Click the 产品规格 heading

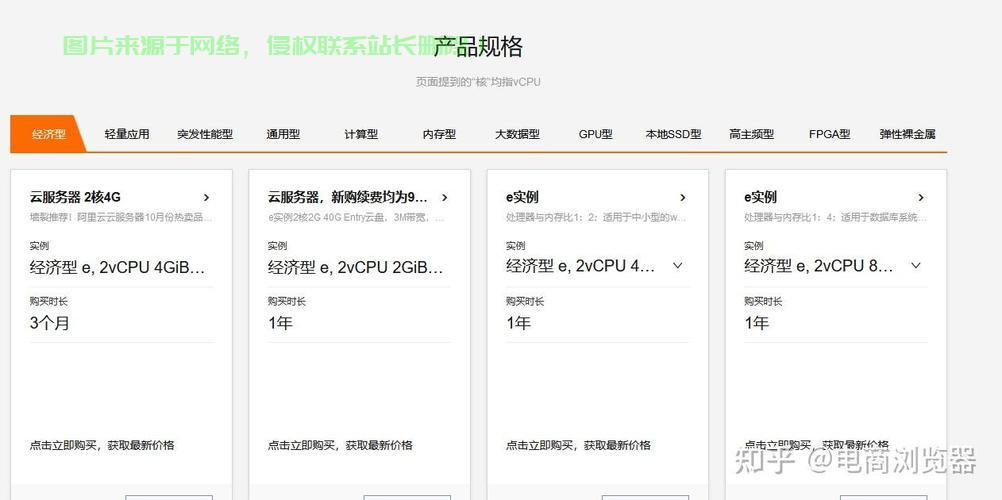pos(479,47)
